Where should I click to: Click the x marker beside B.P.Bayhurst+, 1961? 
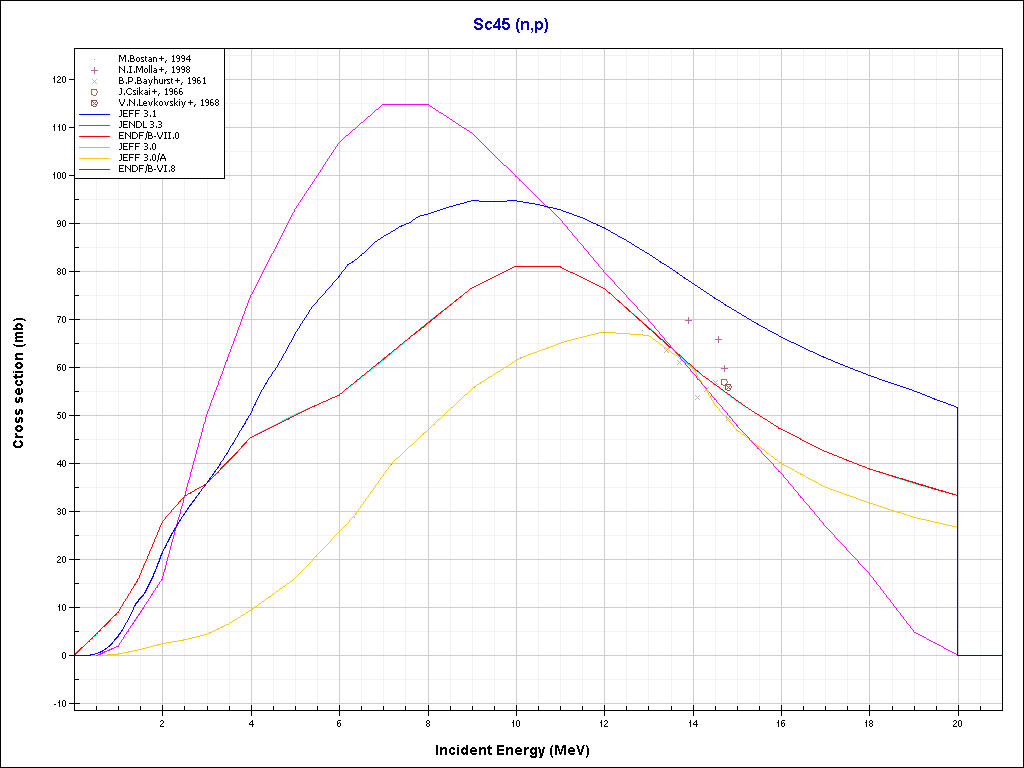click(x=94, y=81)
